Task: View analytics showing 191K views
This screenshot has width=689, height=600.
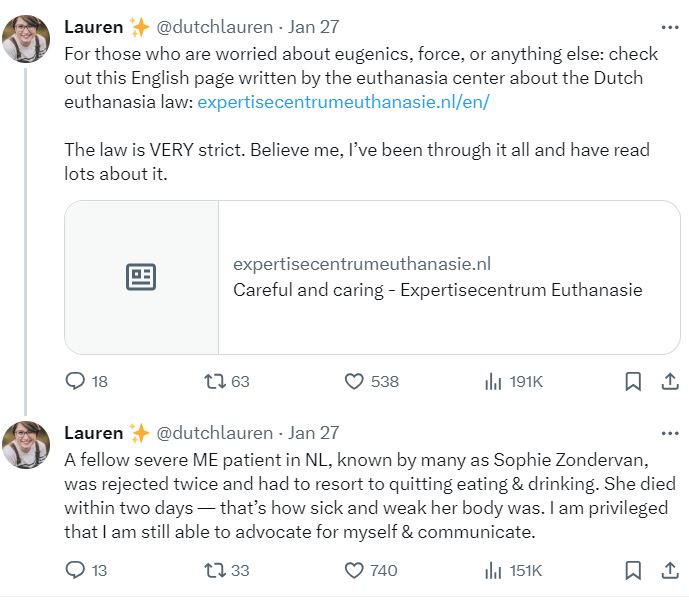Action: pos(493,381)
